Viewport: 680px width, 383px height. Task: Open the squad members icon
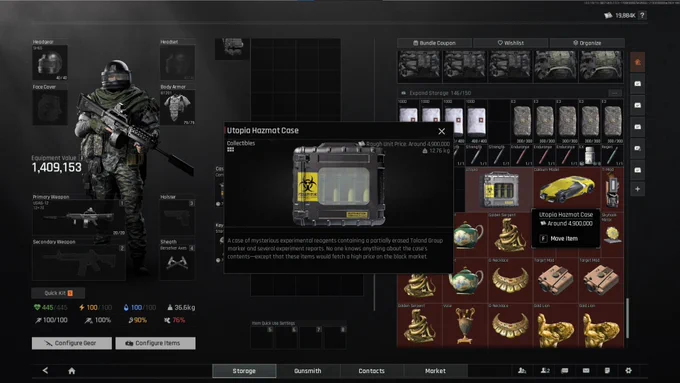coord(545,370)
